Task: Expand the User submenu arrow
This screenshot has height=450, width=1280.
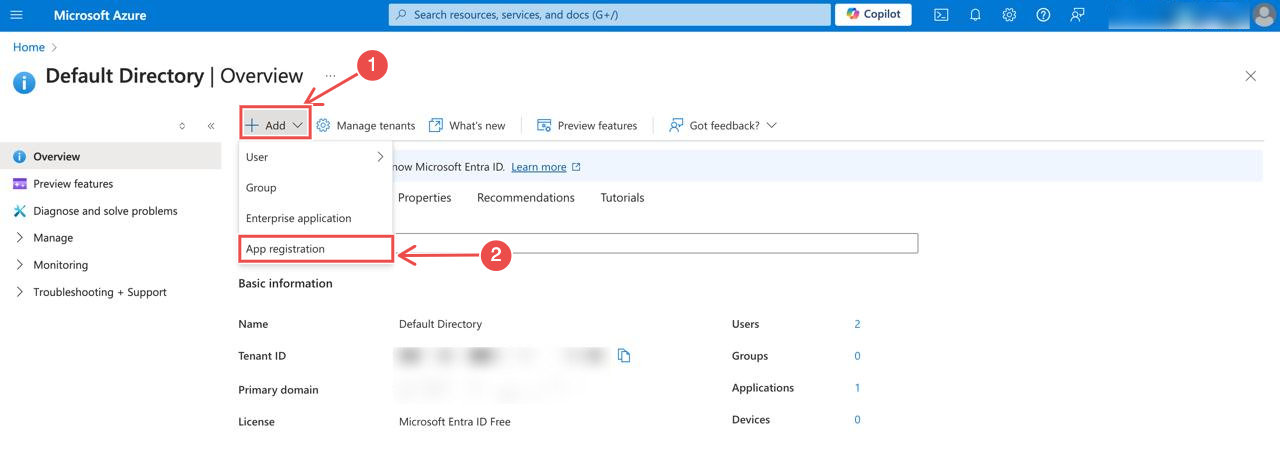Action: pyautogui.click(x=380, y=157)
